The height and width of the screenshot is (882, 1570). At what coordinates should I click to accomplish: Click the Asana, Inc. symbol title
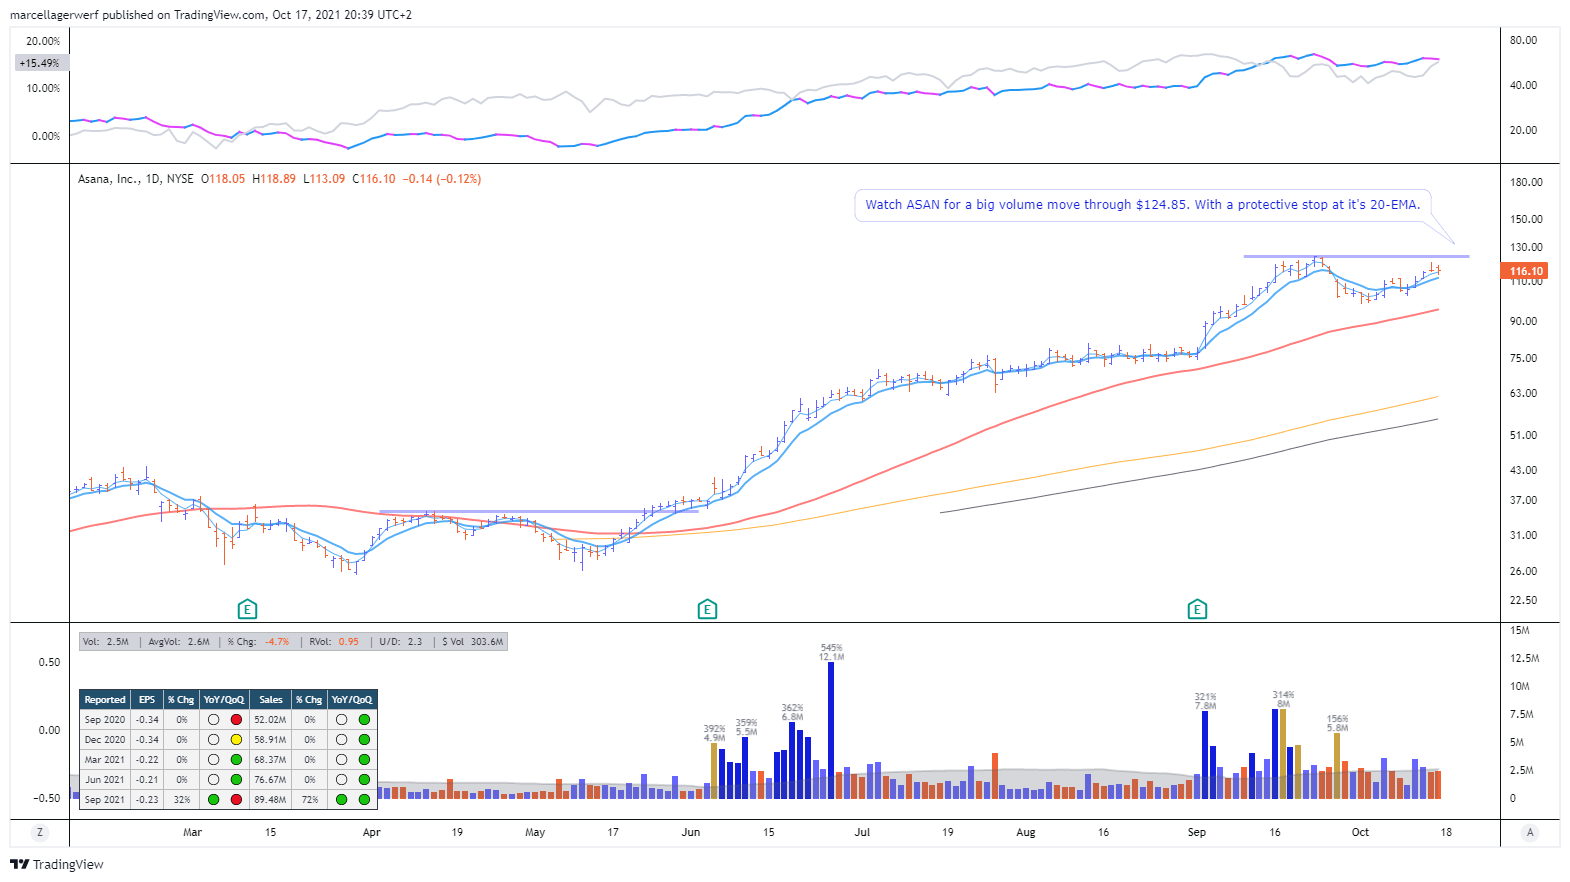pos(109,179)
